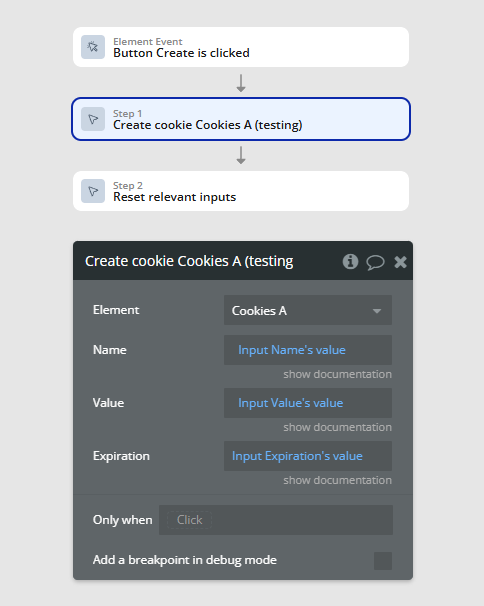
Task: Select Step 1 Create cookie action
Action: 241,119
